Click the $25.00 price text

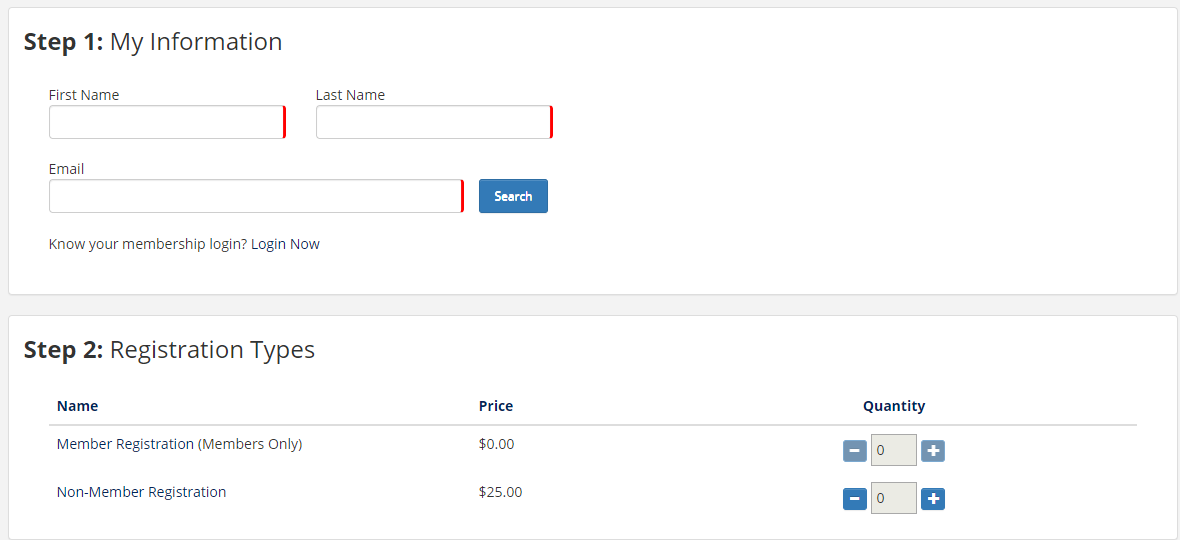(x=500, y=492)
